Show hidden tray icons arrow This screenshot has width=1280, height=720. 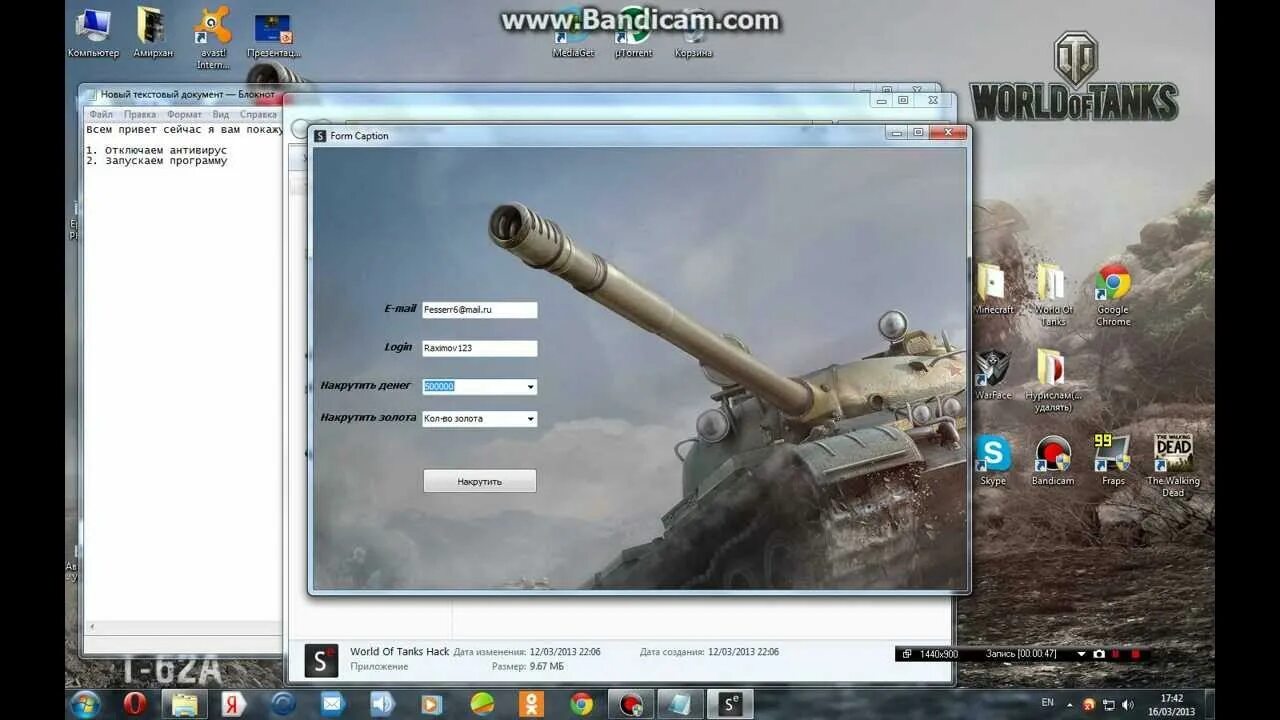click(x=1072, y=704)
